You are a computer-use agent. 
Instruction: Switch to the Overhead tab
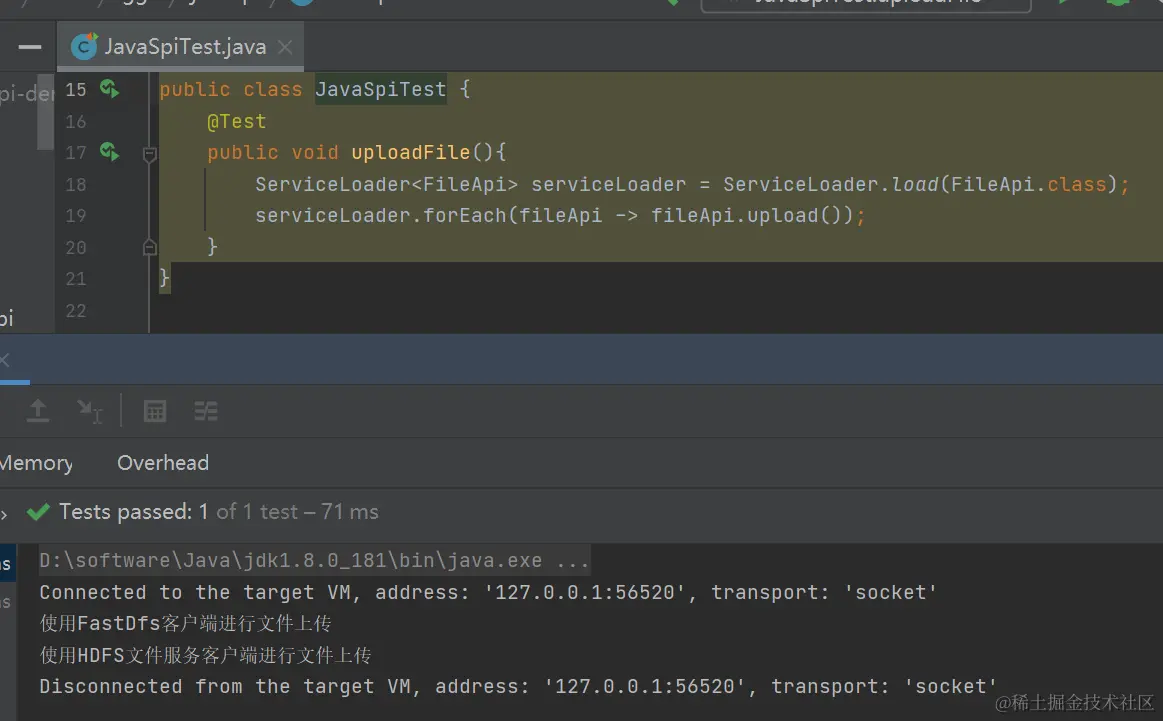click(x=163, y=463)
